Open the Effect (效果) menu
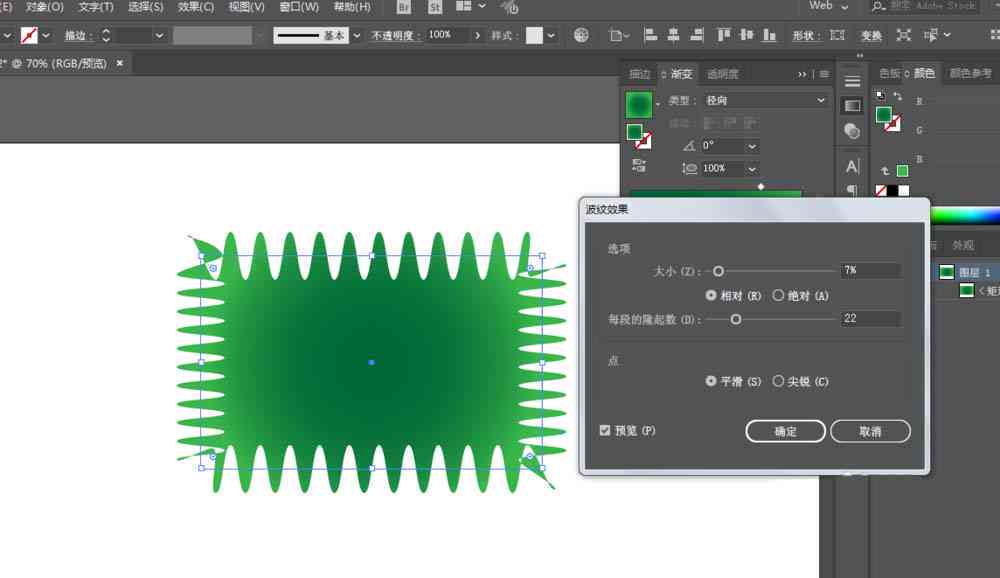This screenshot has height=578, width=1000. click(196, 7)
